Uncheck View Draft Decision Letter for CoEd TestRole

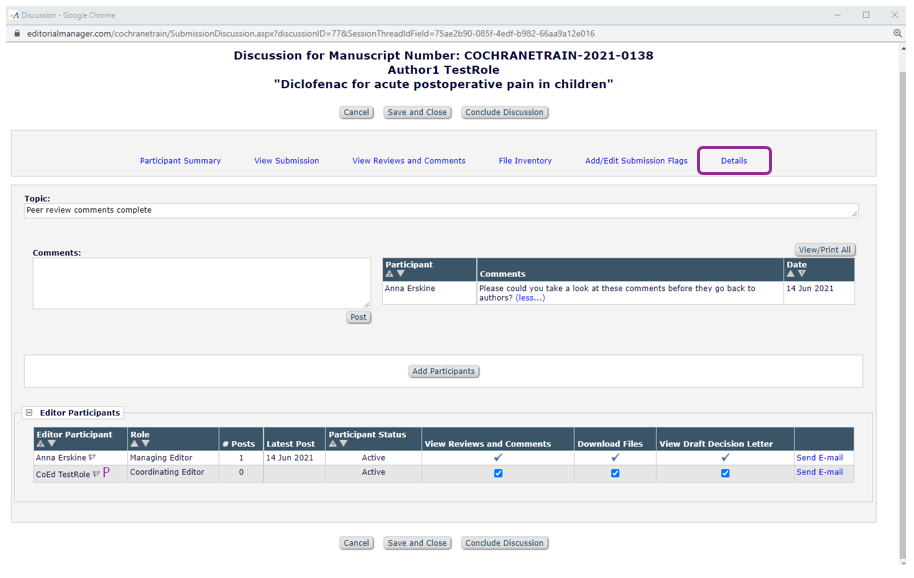coord(725,473)
